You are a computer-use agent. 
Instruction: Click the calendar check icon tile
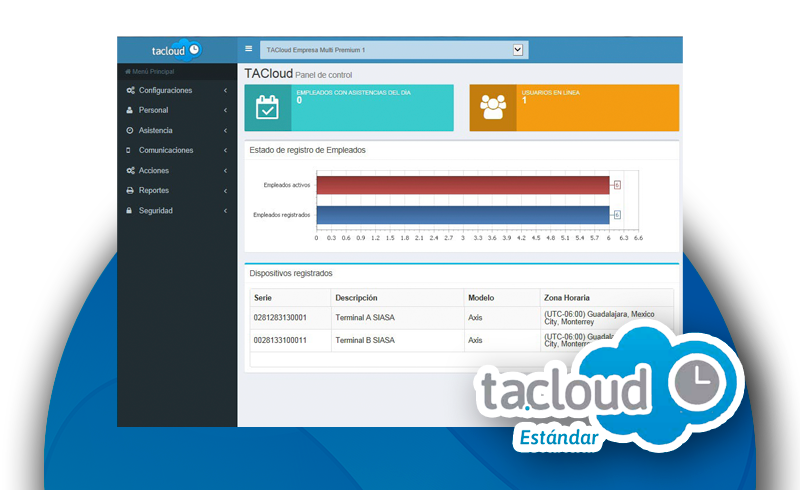(x=268, y=108)
